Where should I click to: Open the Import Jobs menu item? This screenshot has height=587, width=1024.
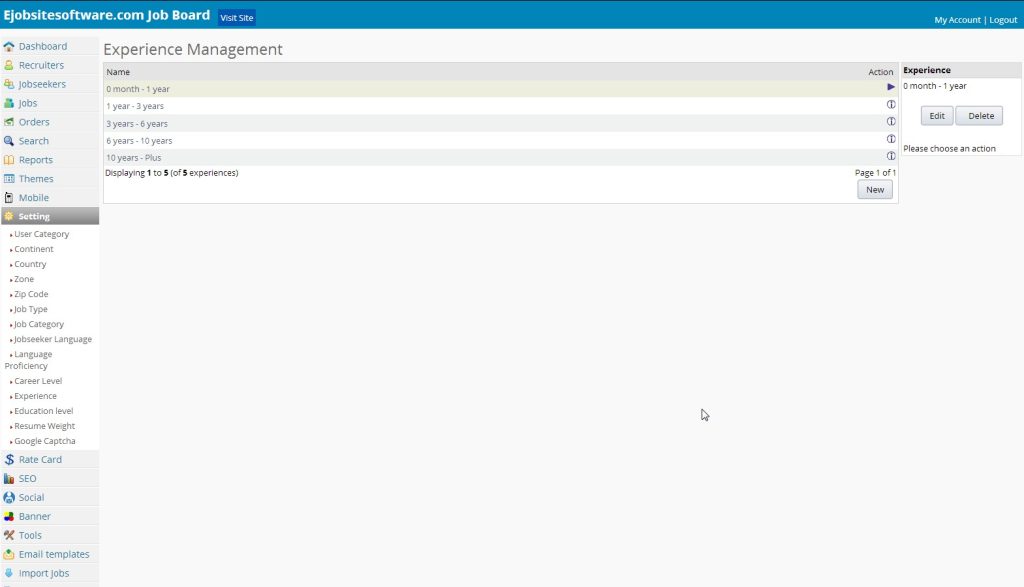click(x=44, y=573)
